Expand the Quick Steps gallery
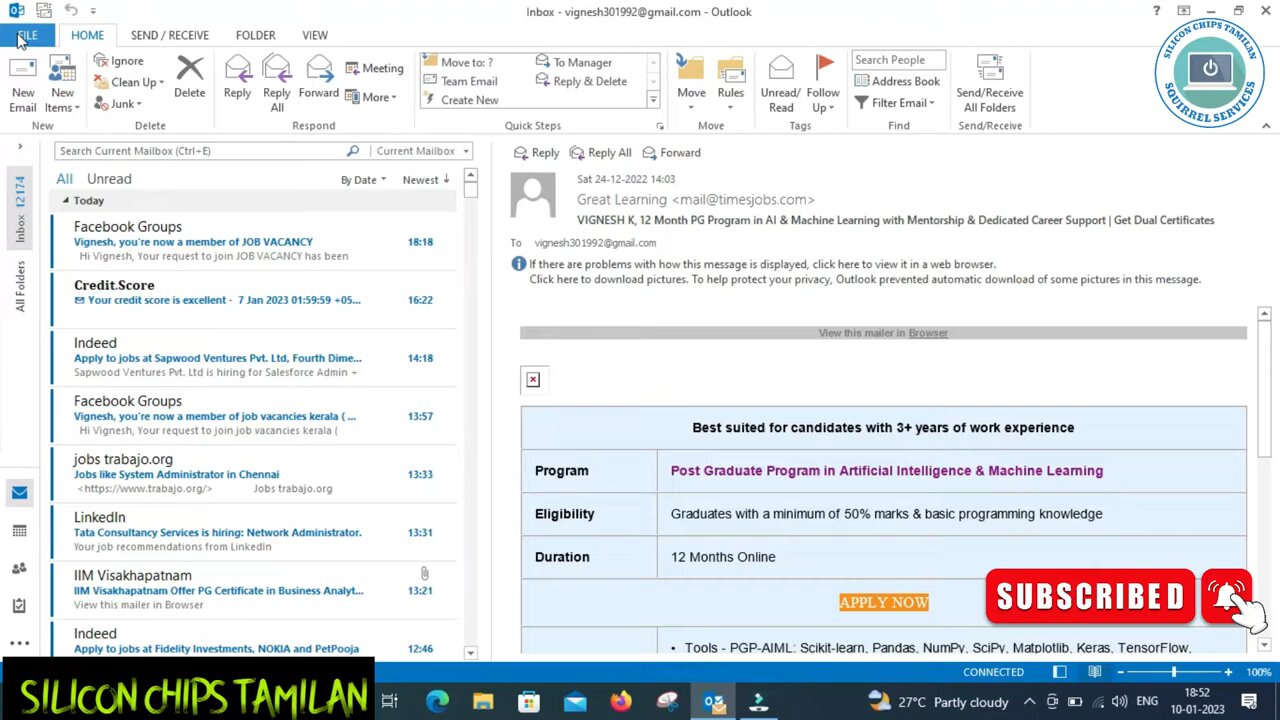 (653, 100)
